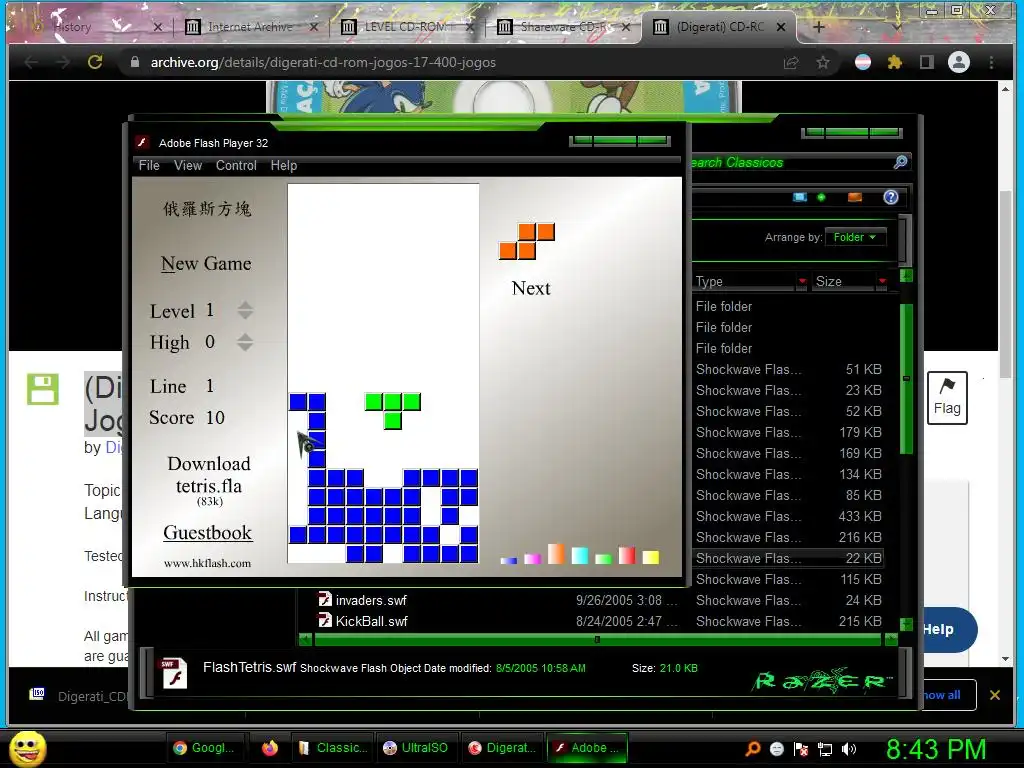Reload the page in Chrome
This screenshot has width=1024, height=768.
[x=95, y=62]
